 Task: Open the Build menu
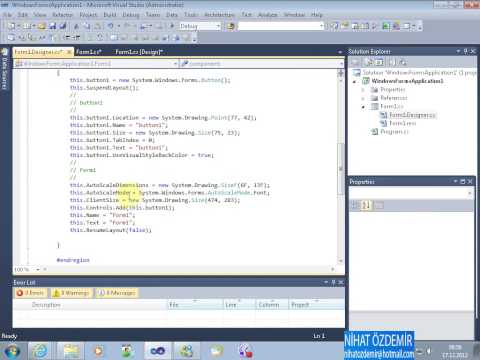(110, 15)
